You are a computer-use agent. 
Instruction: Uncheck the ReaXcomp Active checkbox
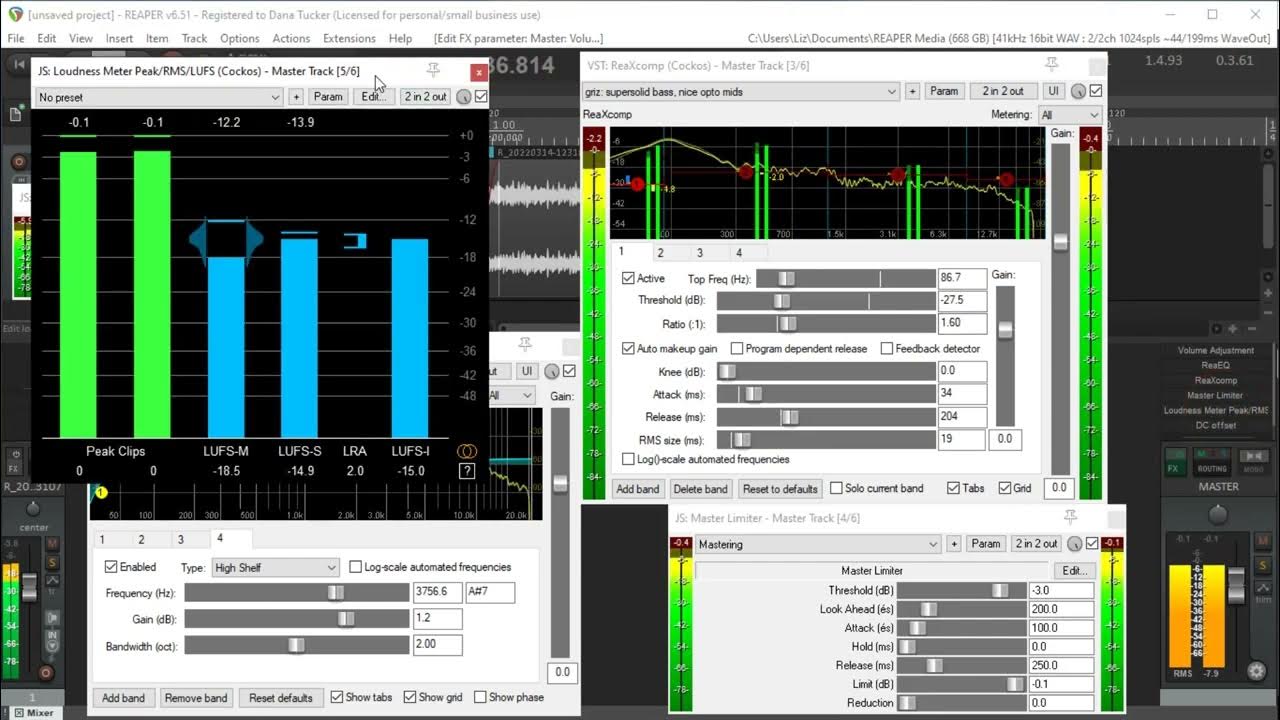628,278
